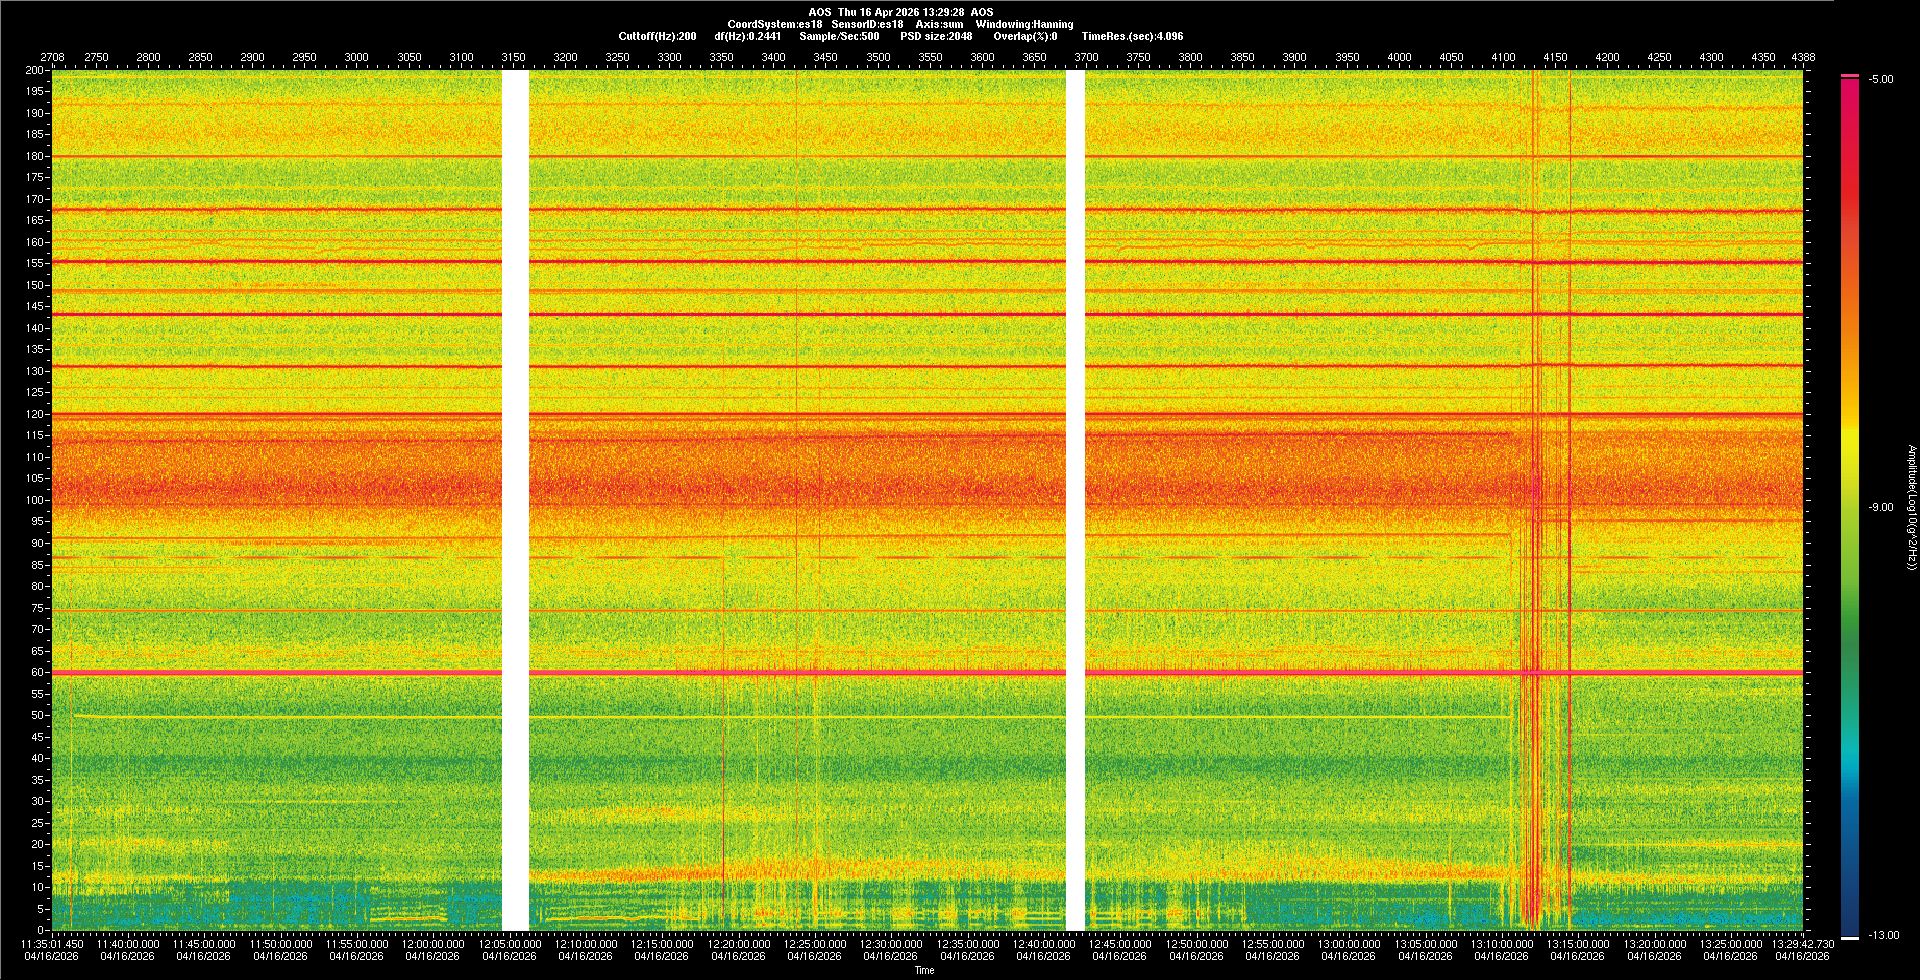1920x980 pixels.
Task: Select the -13.00 colorbar minimum label
Action: (x=1880, y=936)
